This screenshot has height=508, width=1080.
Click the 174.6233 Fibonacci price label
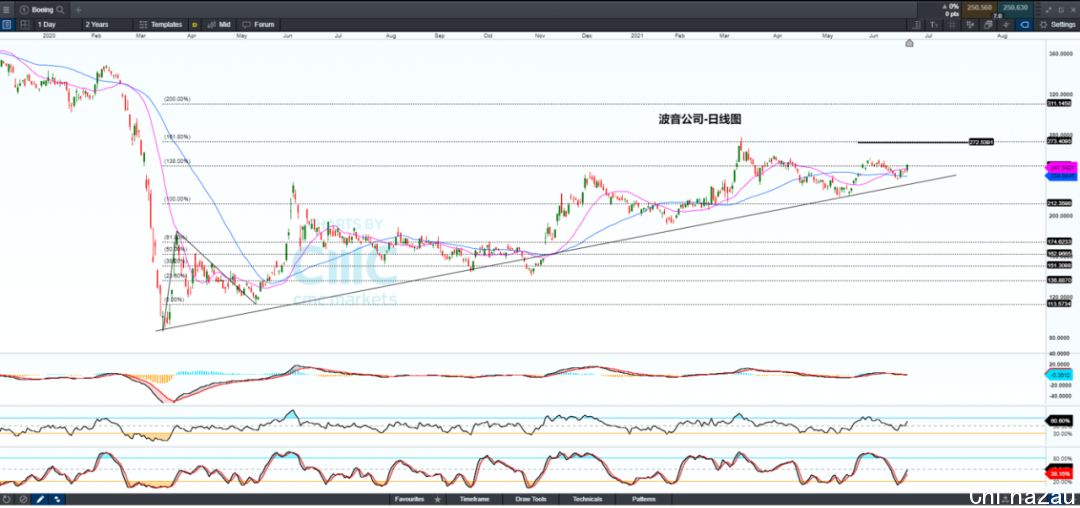[1059, 242]
